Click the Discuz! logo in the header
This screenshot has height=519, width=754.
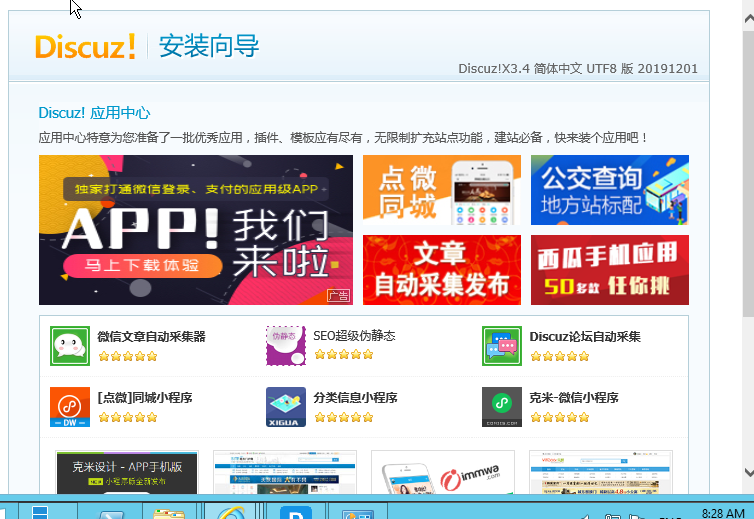coord(85,47)
